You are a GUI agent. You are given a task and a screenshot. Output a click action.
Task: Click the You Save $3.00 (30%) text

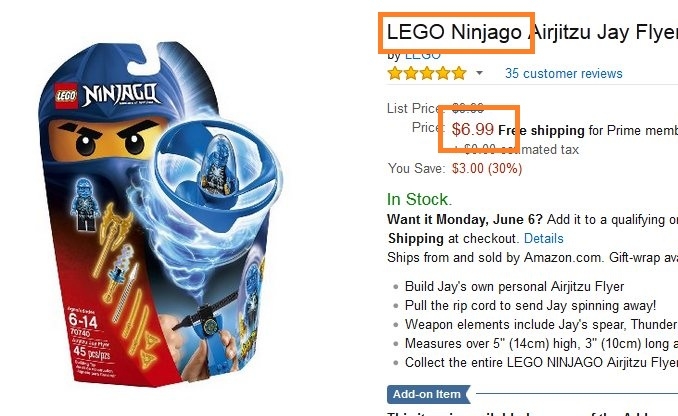tap(455, 168)
